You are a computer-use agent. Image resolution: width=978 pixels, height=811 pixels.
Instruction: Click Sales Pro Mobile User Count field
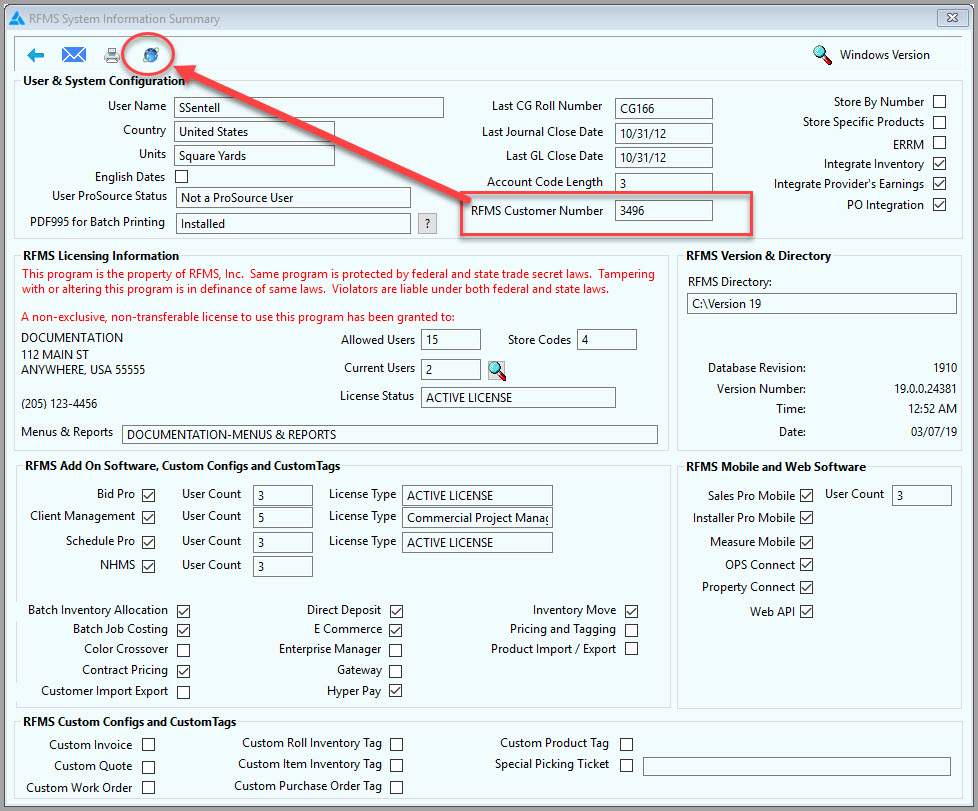tap(922, 495)
